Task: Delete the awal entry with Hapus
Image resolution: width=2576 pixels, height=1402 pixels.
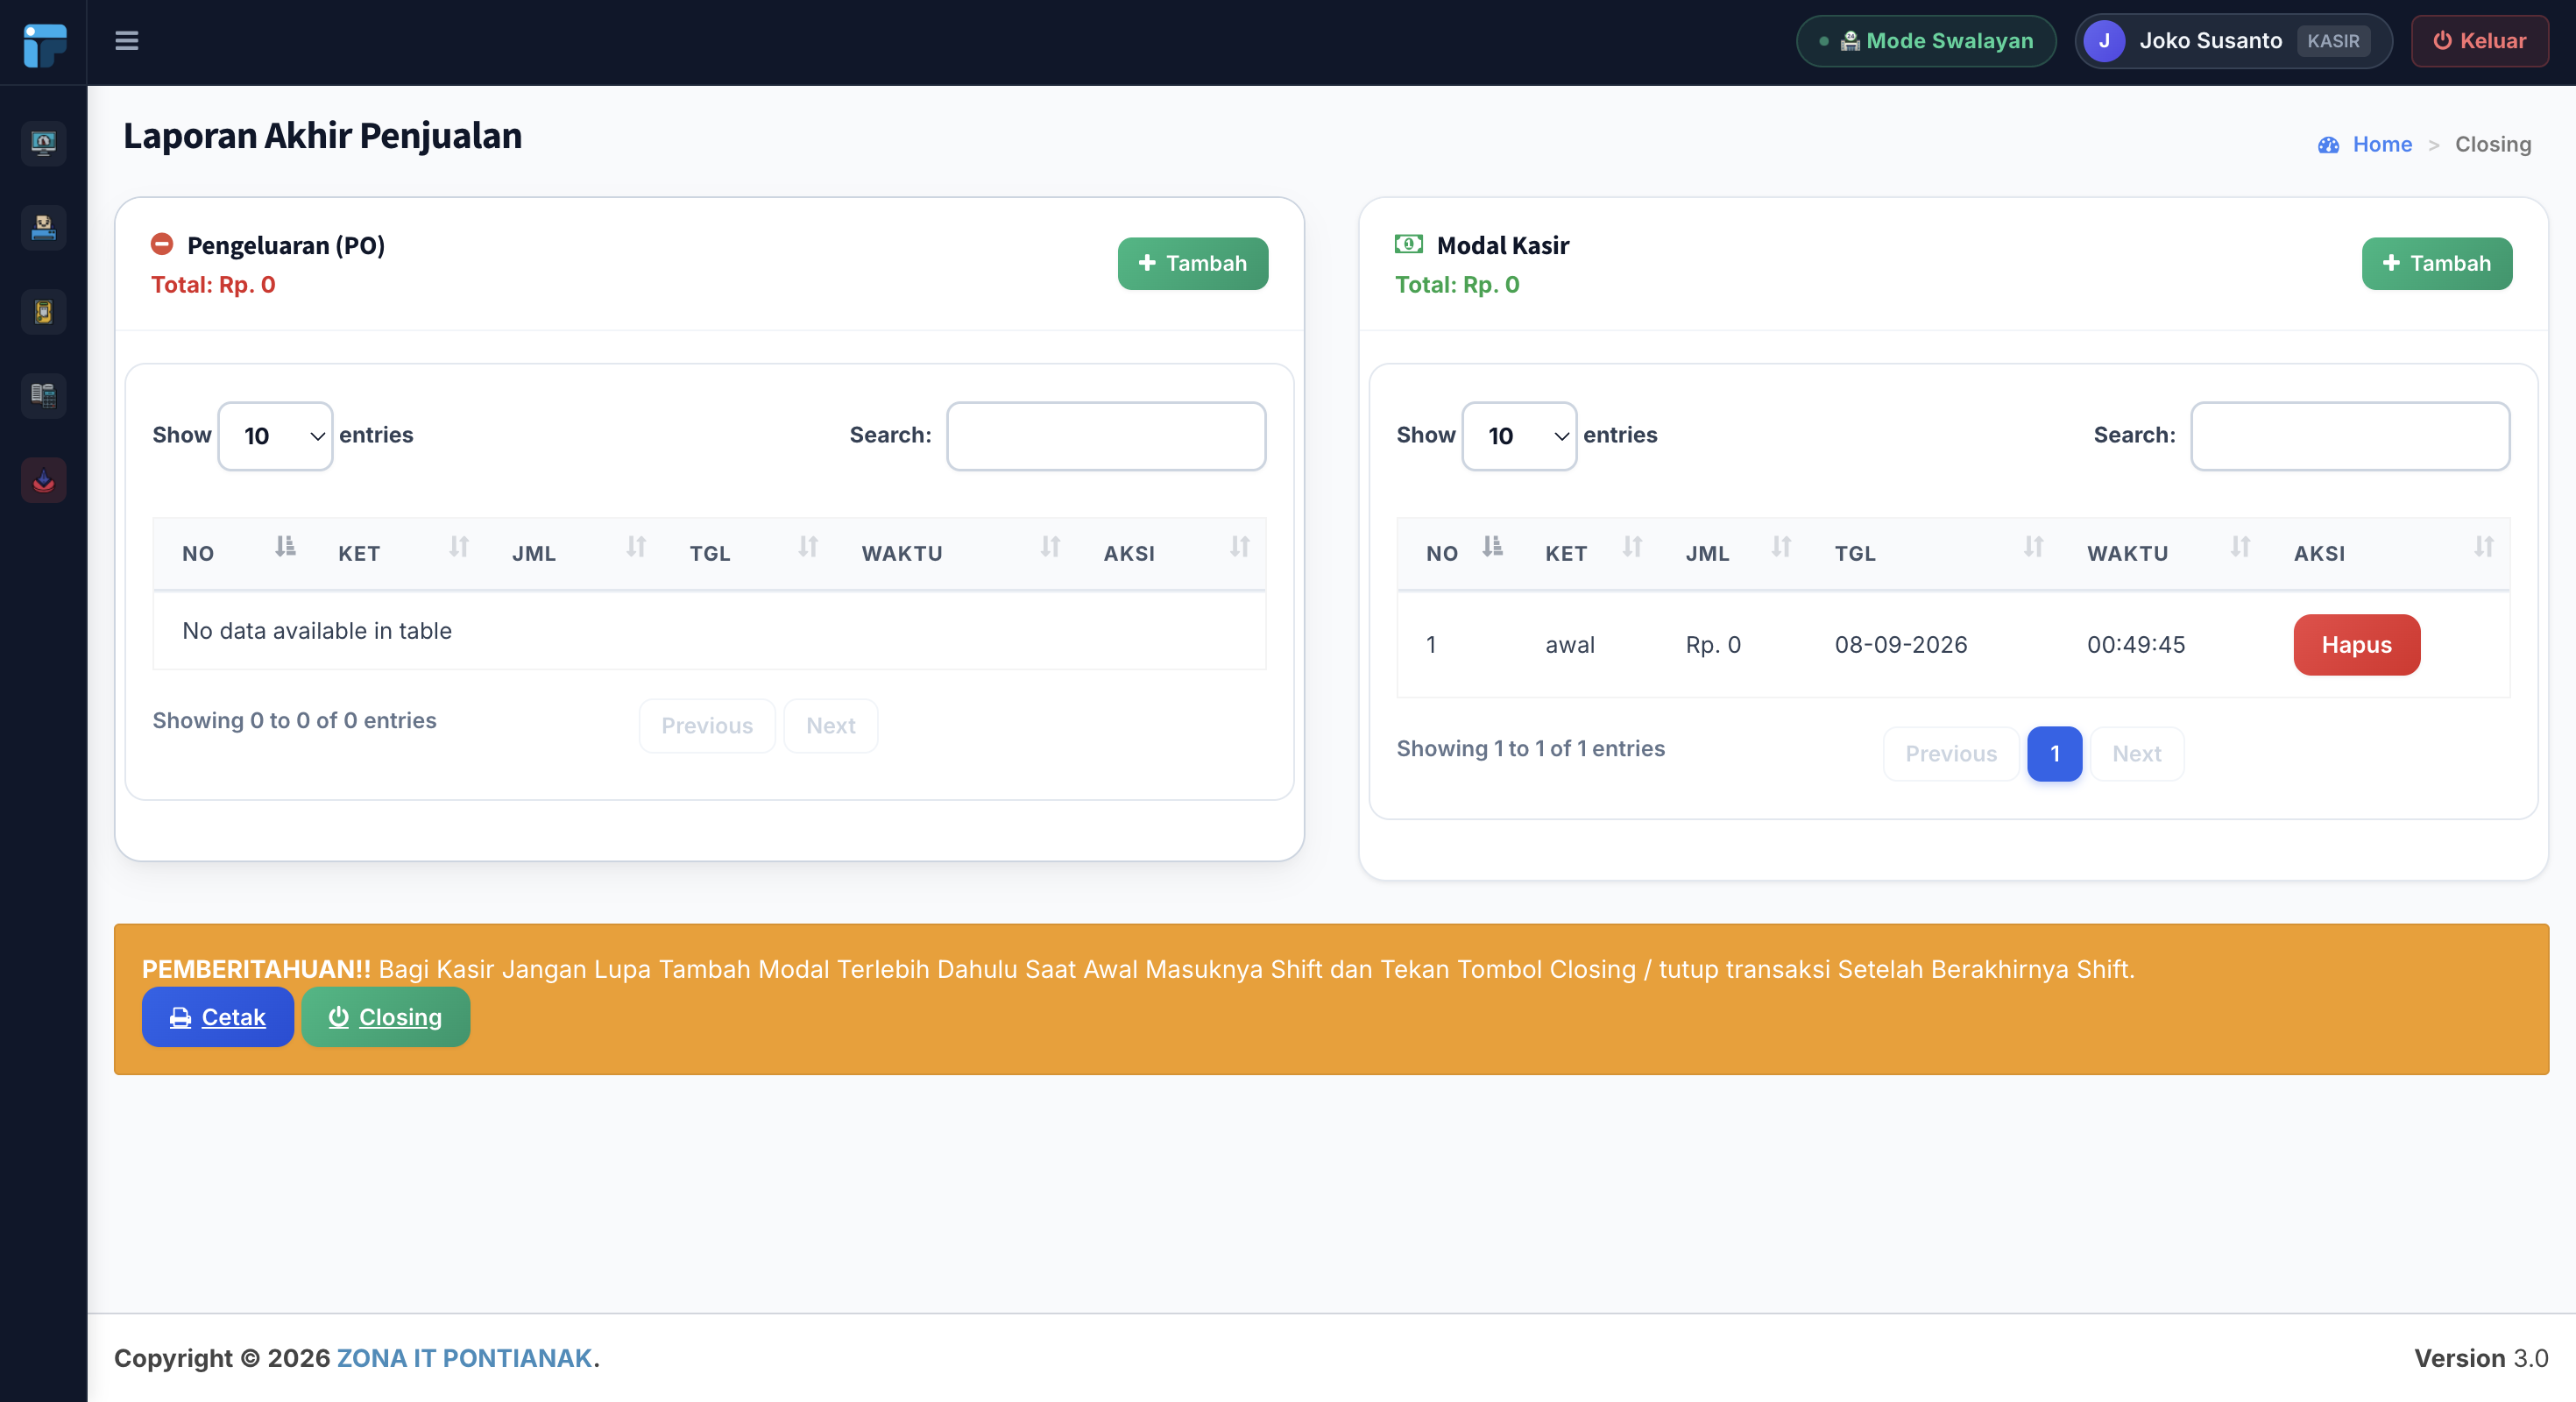Action: pos(2356,645)
